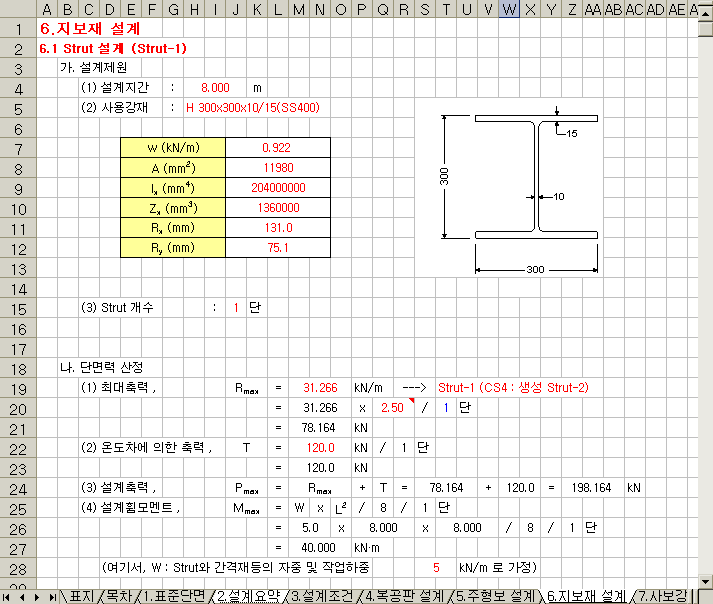Click next sheet navigation arrow
The image size is (713, 604).
click(37, 596)
